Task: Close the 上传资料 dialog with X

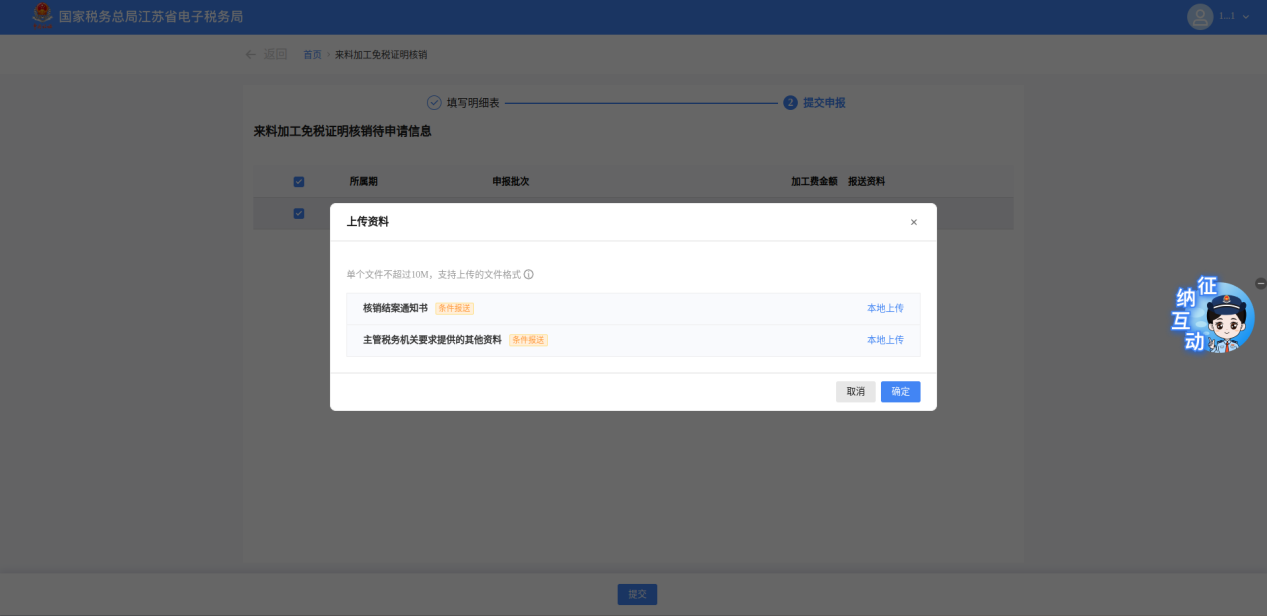Action: click(x=913, y=222)
